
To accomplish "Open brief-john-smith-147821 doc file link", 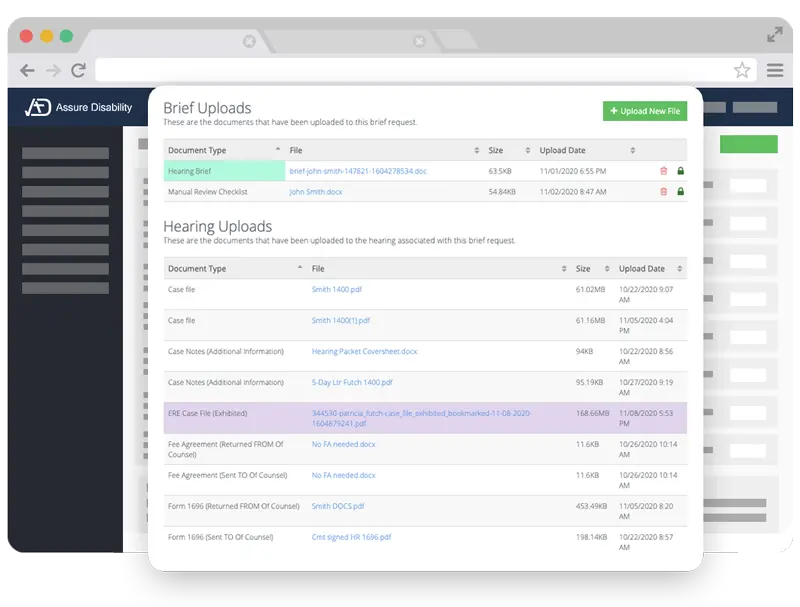I will coord(358,171).
